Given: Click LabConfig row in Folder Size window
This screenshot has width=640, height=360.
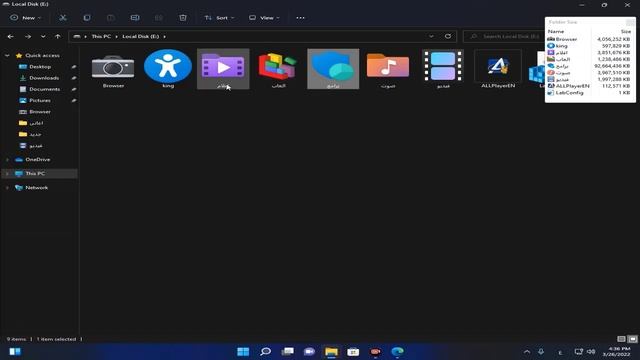Looking at the screenshot, I should tap(590, 93).
